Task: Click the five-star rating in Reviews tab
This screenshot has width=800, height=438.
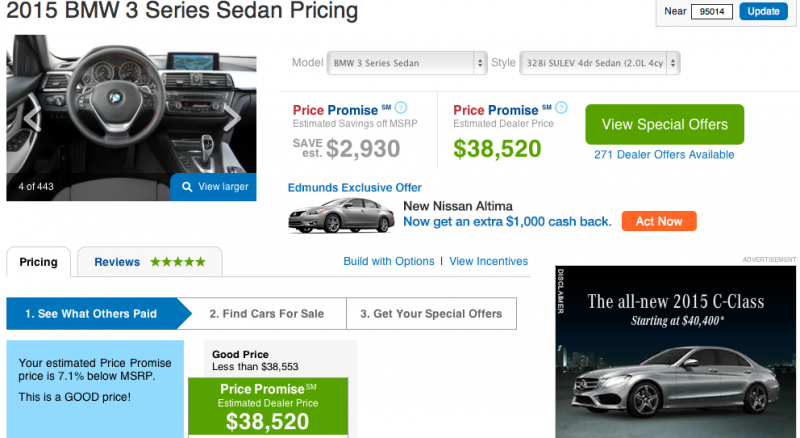Action: pyautogui.click(x=178, y=262)
